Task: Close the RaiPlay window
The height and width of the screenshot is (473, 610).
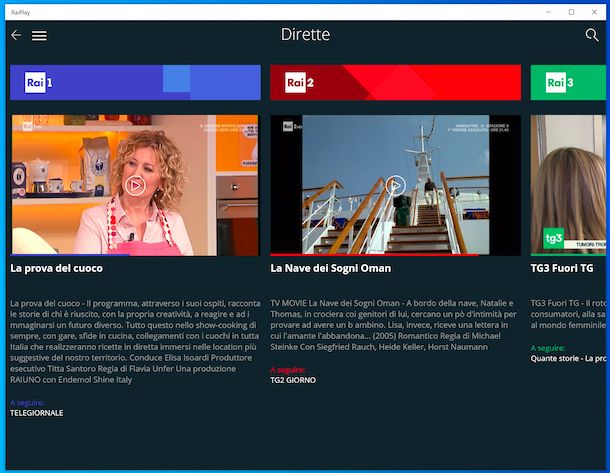Action: pos(594,12)
